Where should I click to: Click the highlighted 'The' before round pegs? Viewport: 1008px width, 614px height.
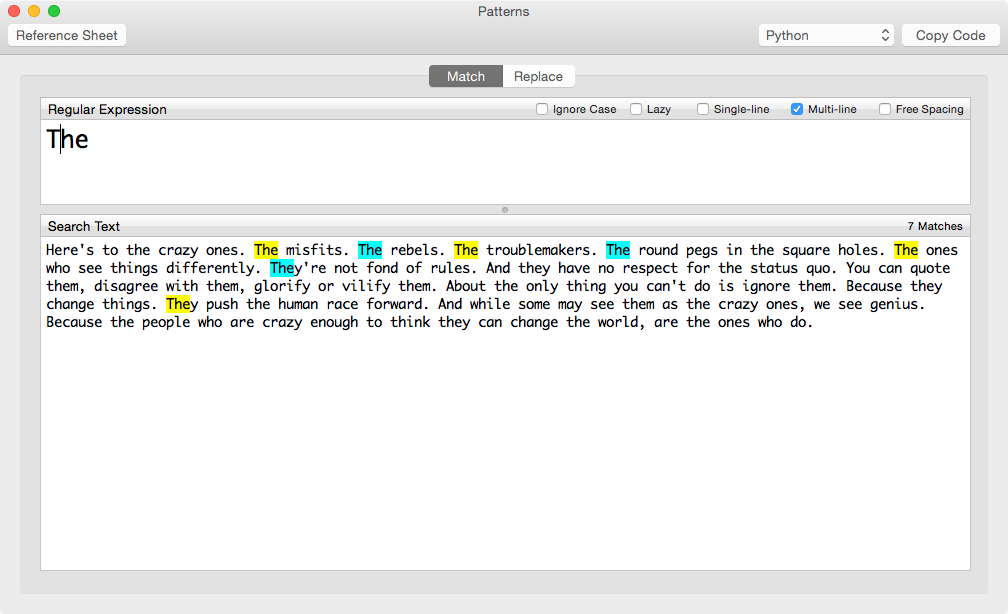(x=618, y=250)
